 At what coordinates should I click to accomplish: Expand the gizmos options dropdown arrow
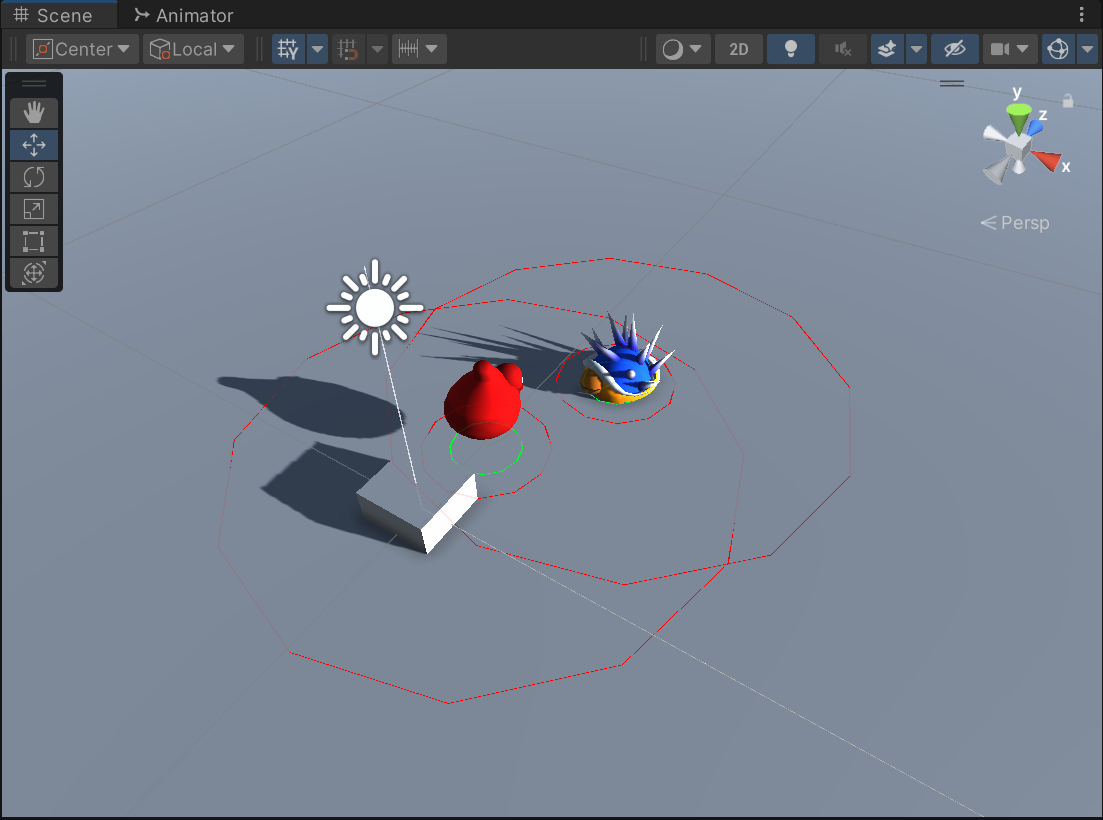pyautogui.click(x=1088, y=49)
